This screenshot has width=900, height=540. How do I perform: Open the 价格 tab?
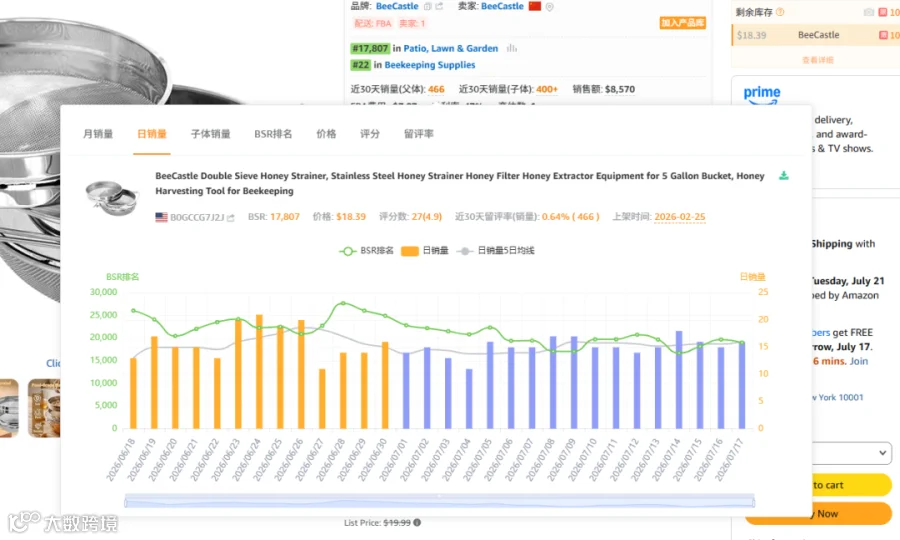tap(326, 134)
